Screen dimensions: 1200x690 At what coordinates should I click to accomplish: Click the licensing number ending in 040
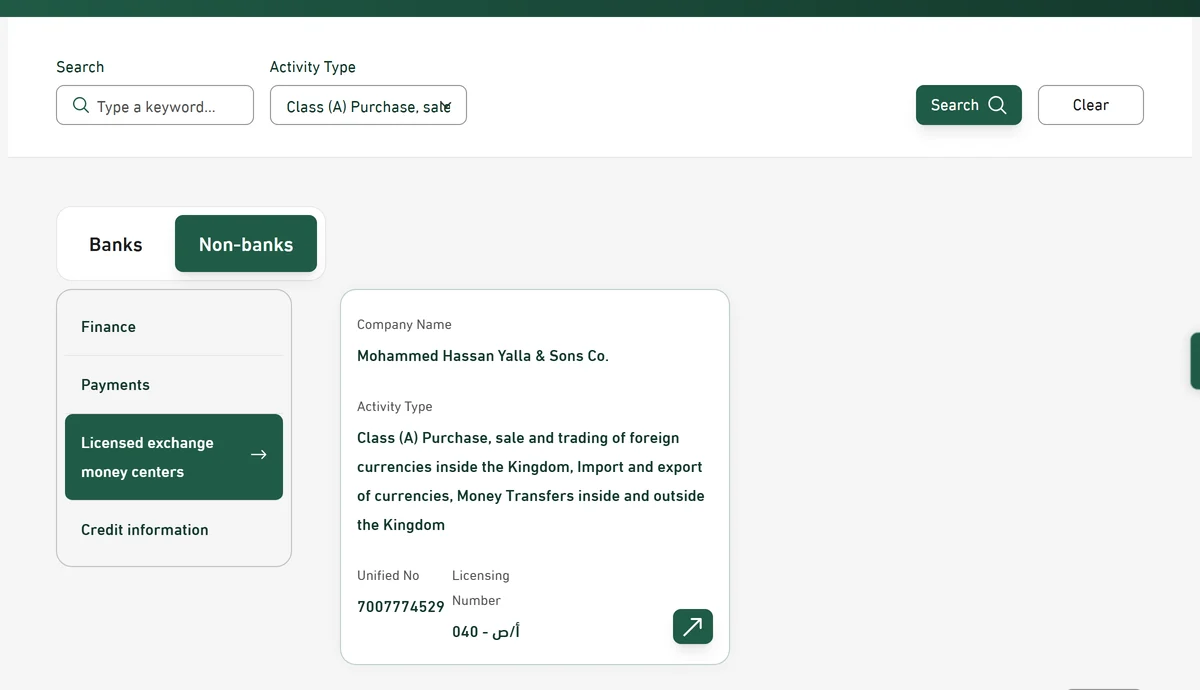(486, 632)
